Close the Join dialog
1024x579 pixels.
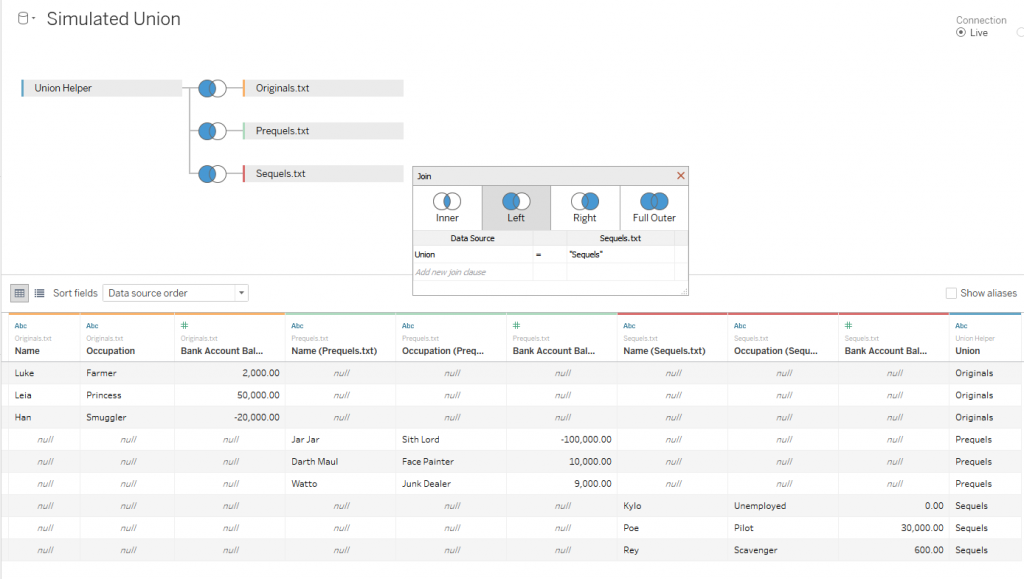[x=681, y=175]
